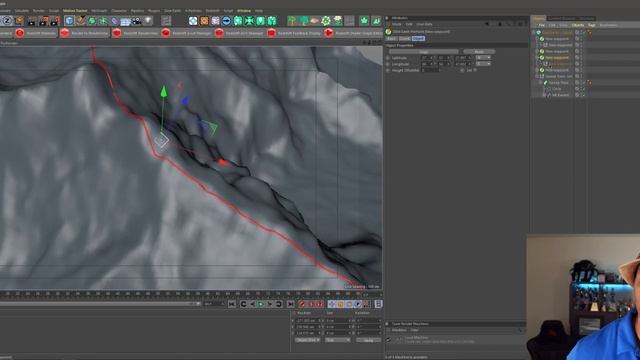Click the timeline range scrollbar
640x360 pixels.
100,304
